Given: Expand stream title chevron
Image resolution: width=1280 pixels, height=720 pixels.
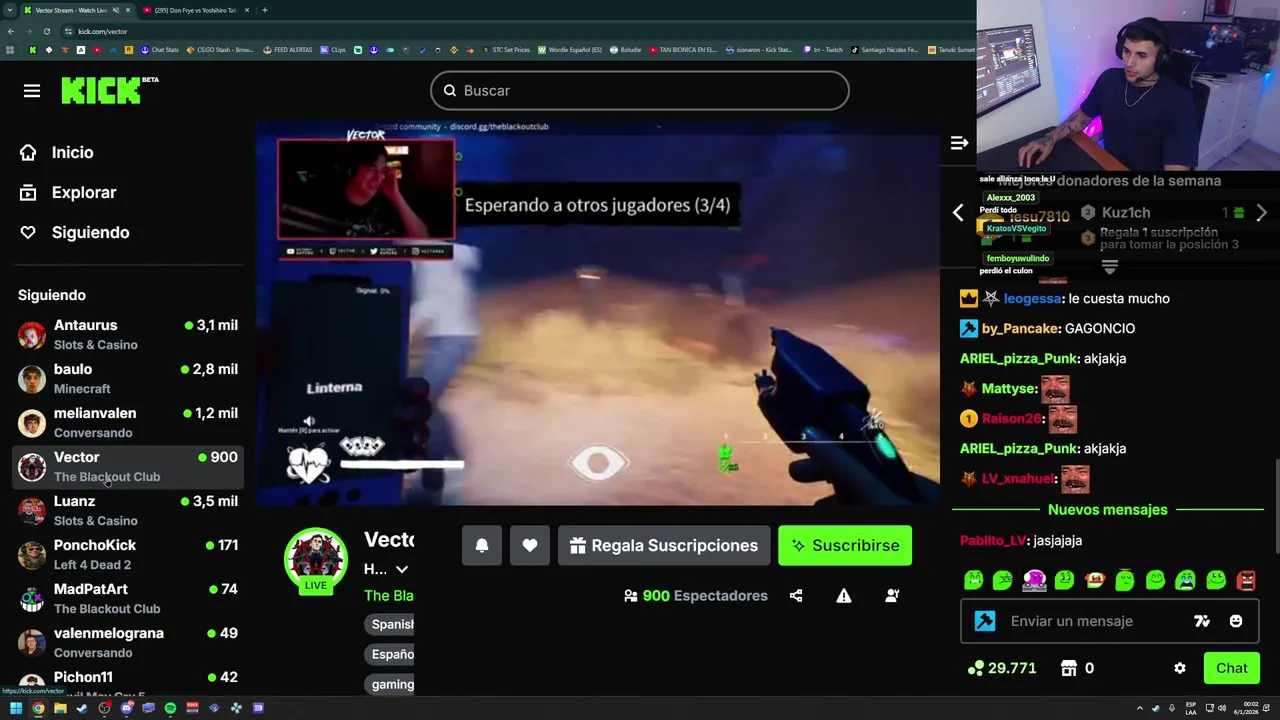Looking at the screenshot, I should click(x=402, y=569).
